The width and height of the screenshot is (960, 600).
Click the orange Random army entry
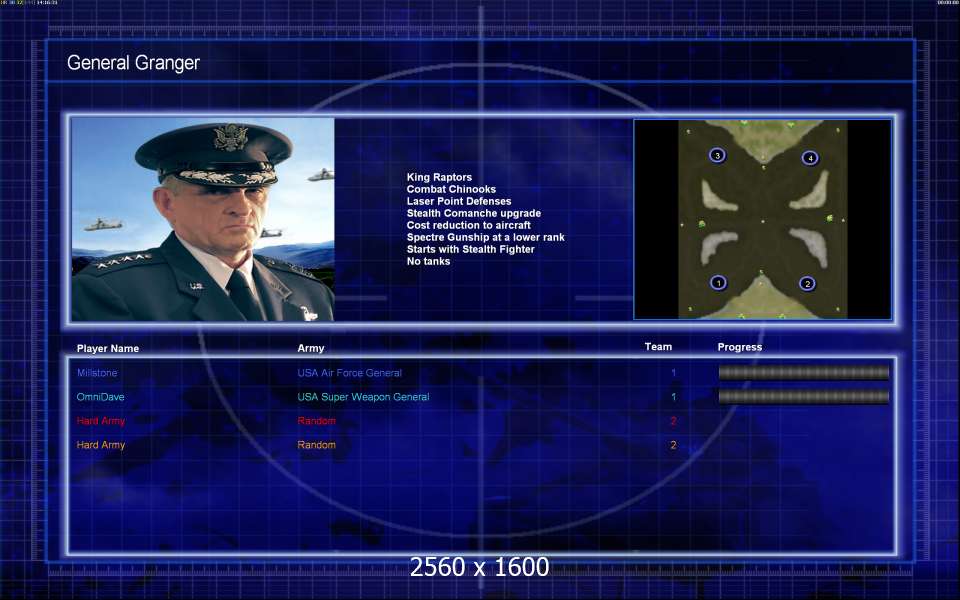317,445
